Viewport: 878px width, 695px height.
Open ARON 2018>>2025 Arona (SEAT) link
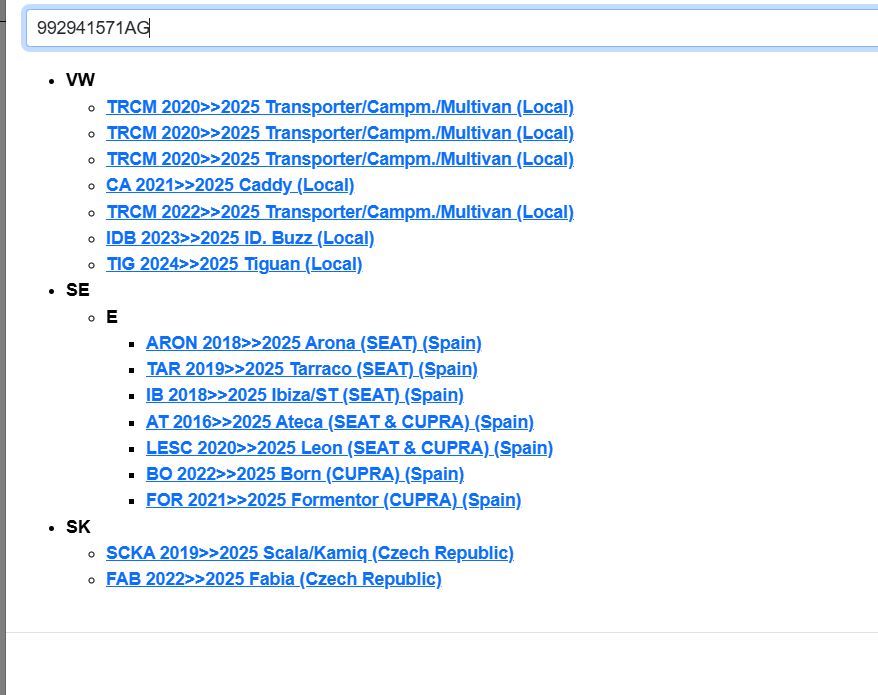click(313, 343)
